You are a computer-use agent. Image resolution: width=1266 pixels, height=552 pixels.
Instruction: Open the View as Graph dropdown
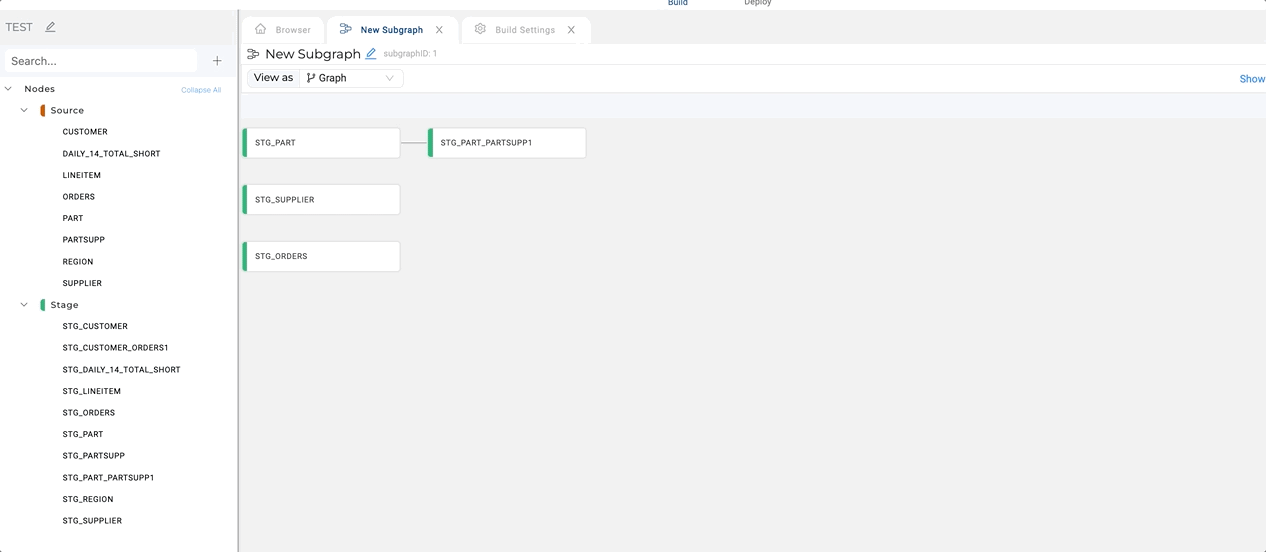tap(351, 78)
